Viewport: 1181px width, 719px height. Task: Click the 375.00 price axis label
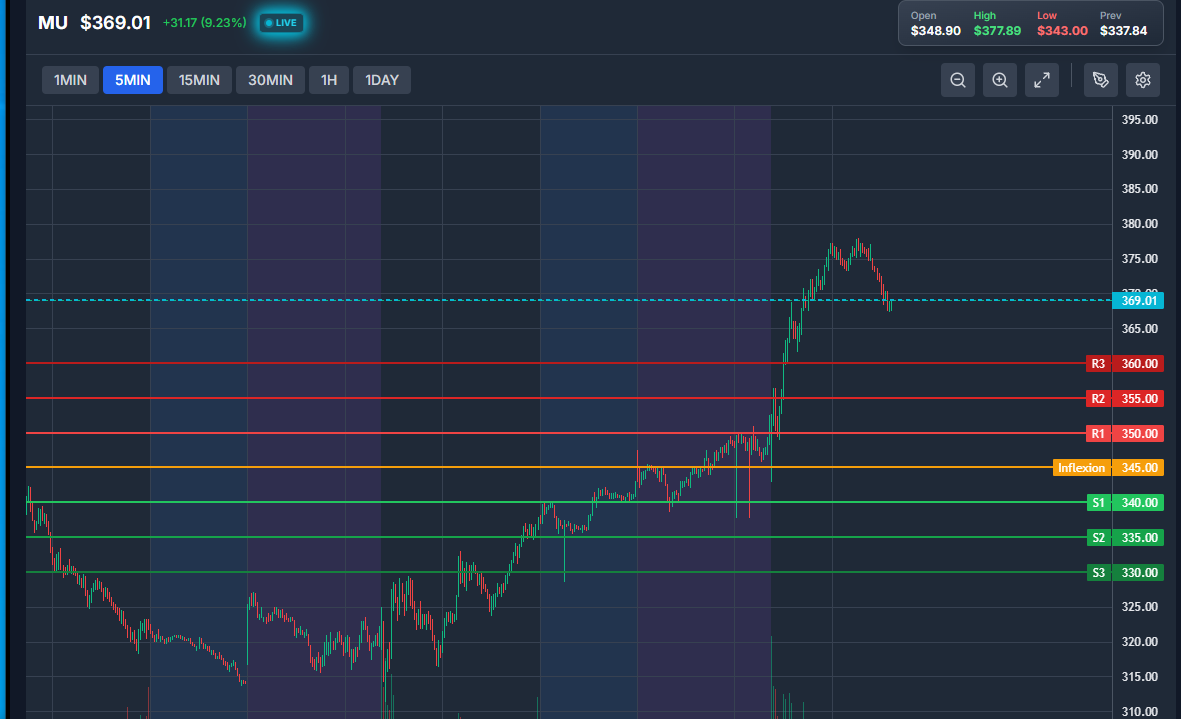point(1140,258)
